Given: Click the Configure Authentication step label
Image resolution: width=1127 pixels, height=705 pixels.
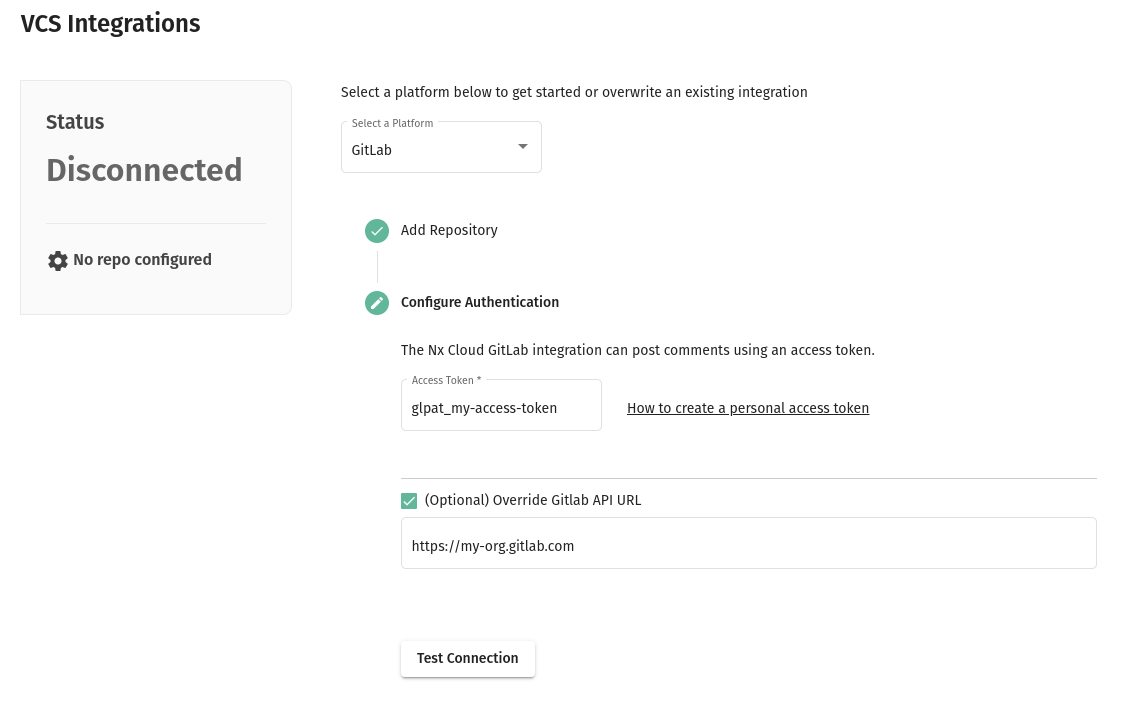Looking at the screenshot, I should point(480,302).
